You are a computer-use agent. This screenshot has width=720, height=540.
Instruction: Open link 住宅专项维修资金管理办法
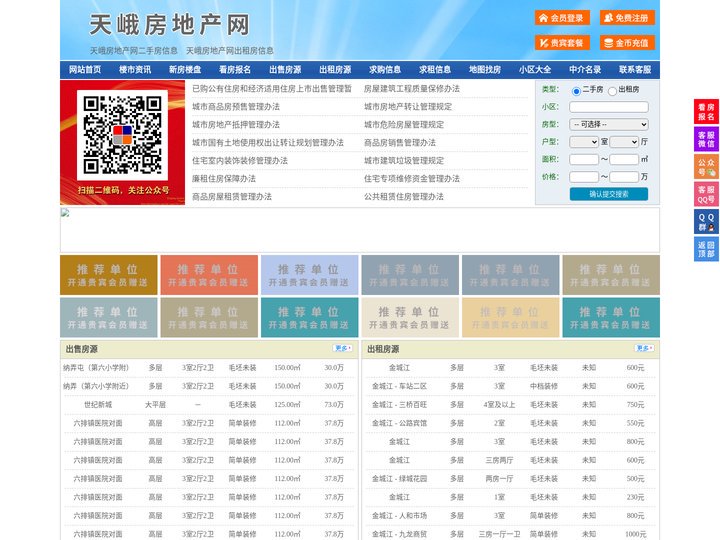point(412,179)
